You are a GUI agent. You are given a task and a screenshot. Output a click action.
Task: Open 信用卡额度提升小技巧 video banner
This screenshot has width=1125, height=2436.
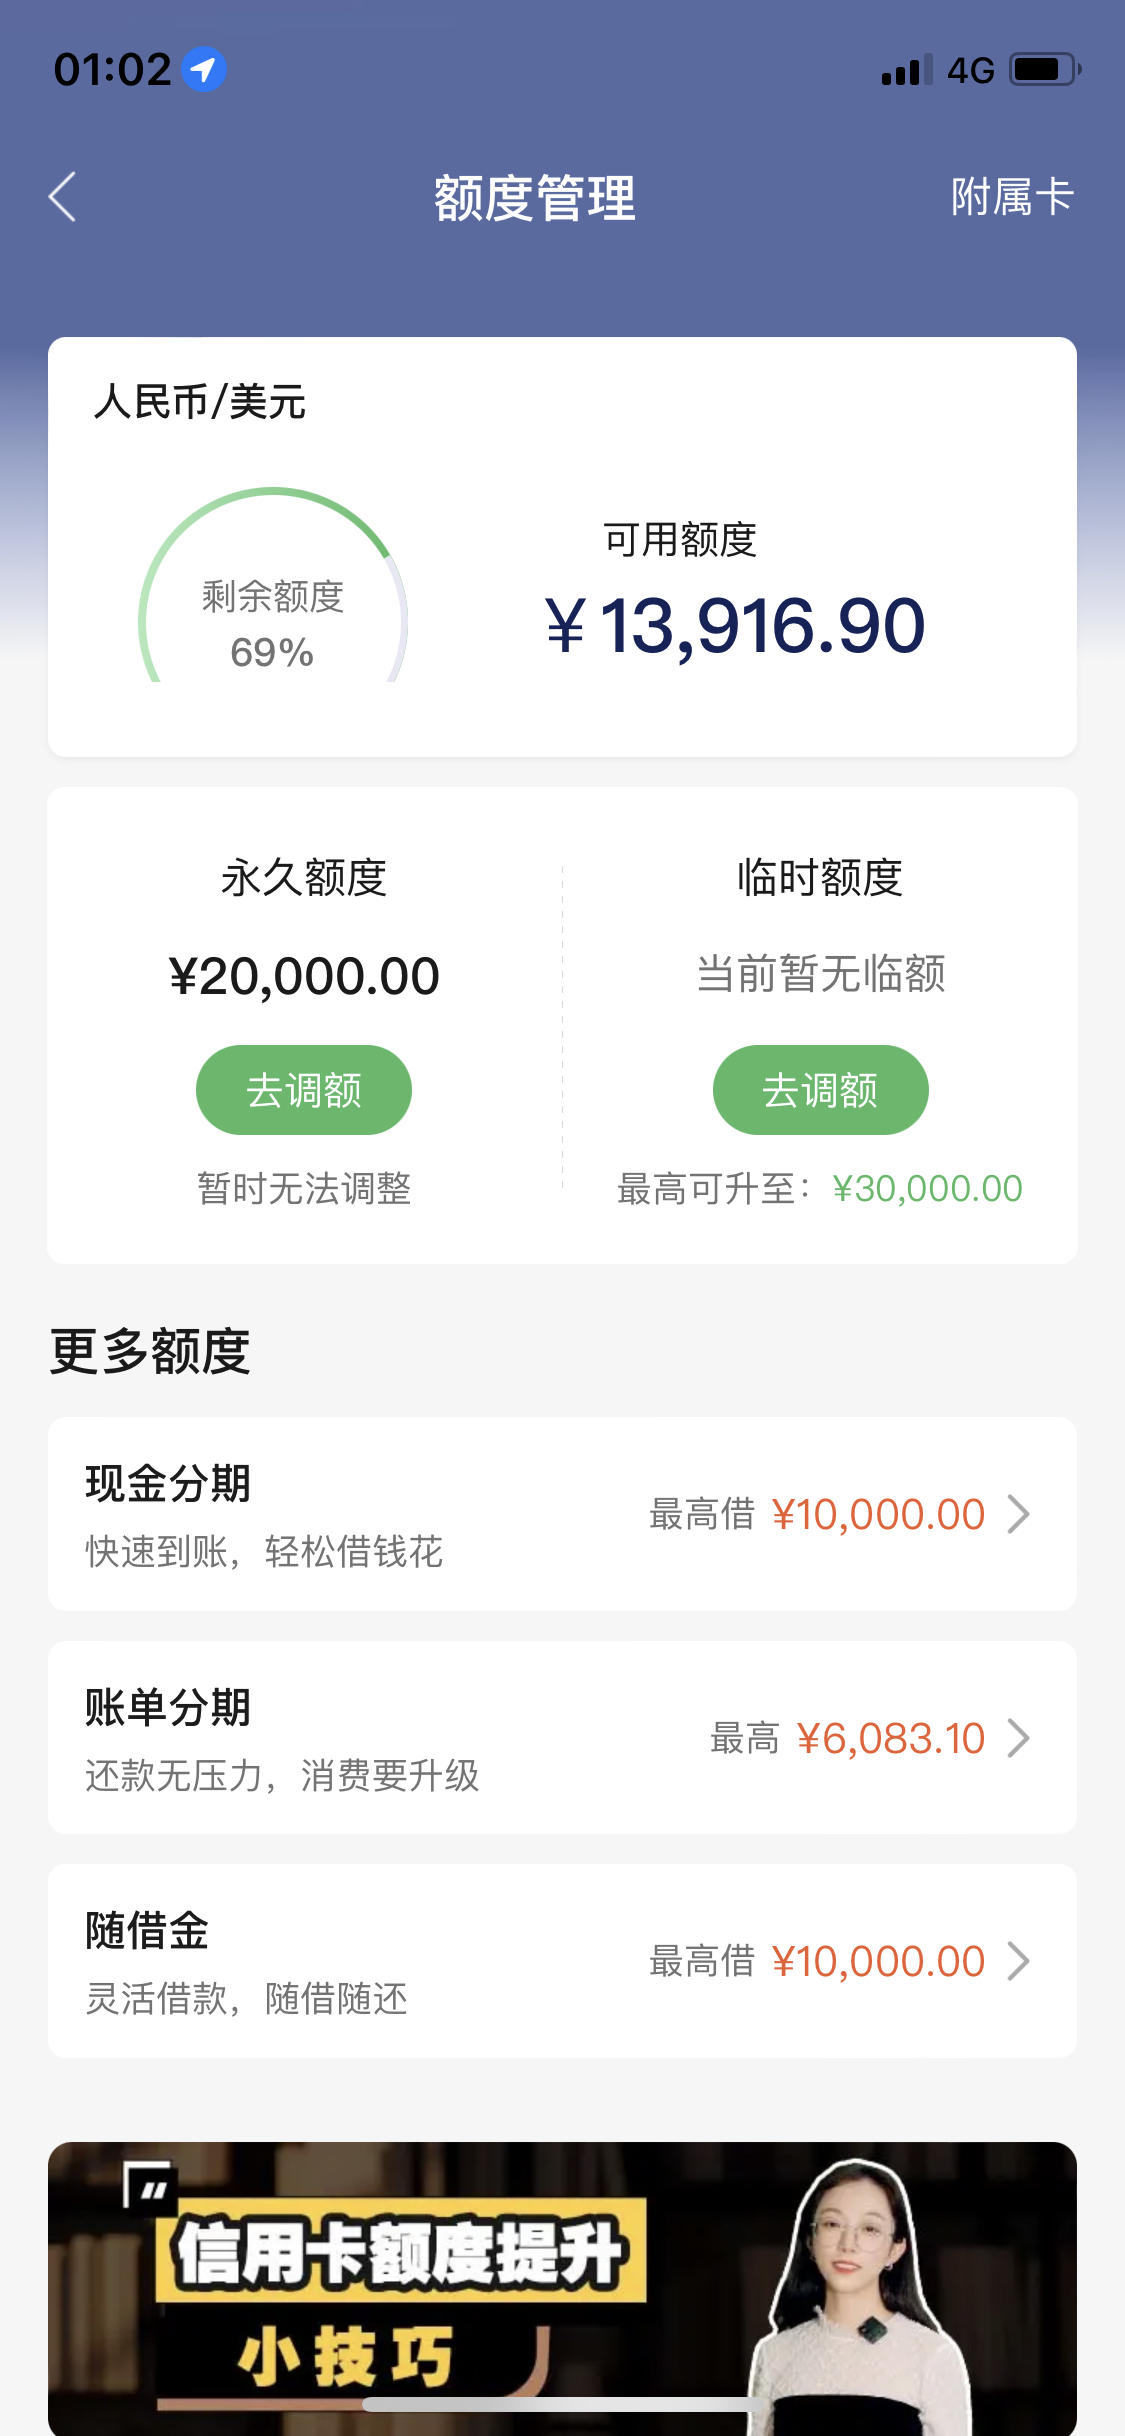pos(562,2288)
